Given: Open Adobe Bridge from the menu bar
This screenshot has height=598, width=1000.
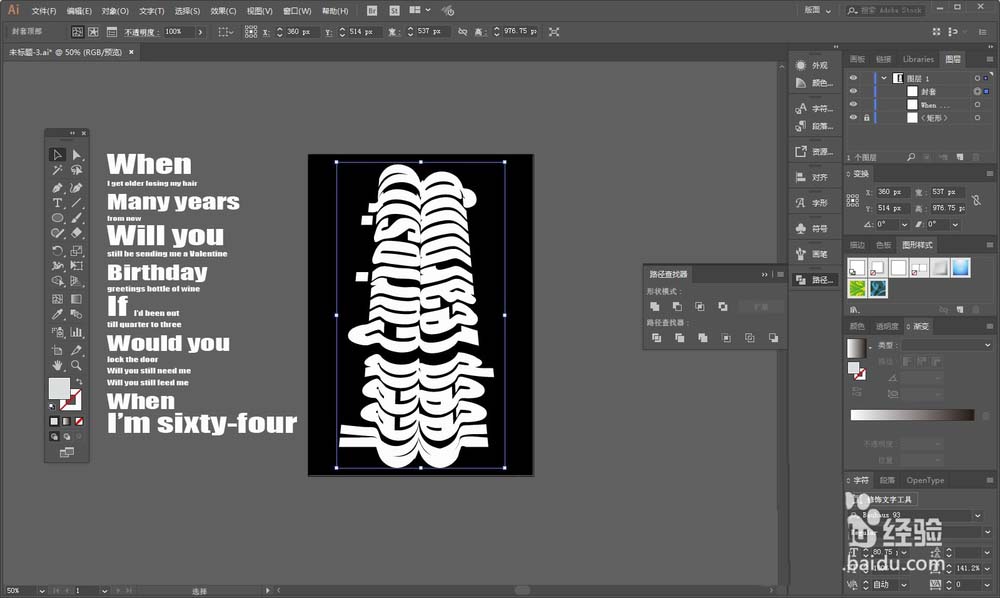Looking at the screenshot, I should 372,10.
